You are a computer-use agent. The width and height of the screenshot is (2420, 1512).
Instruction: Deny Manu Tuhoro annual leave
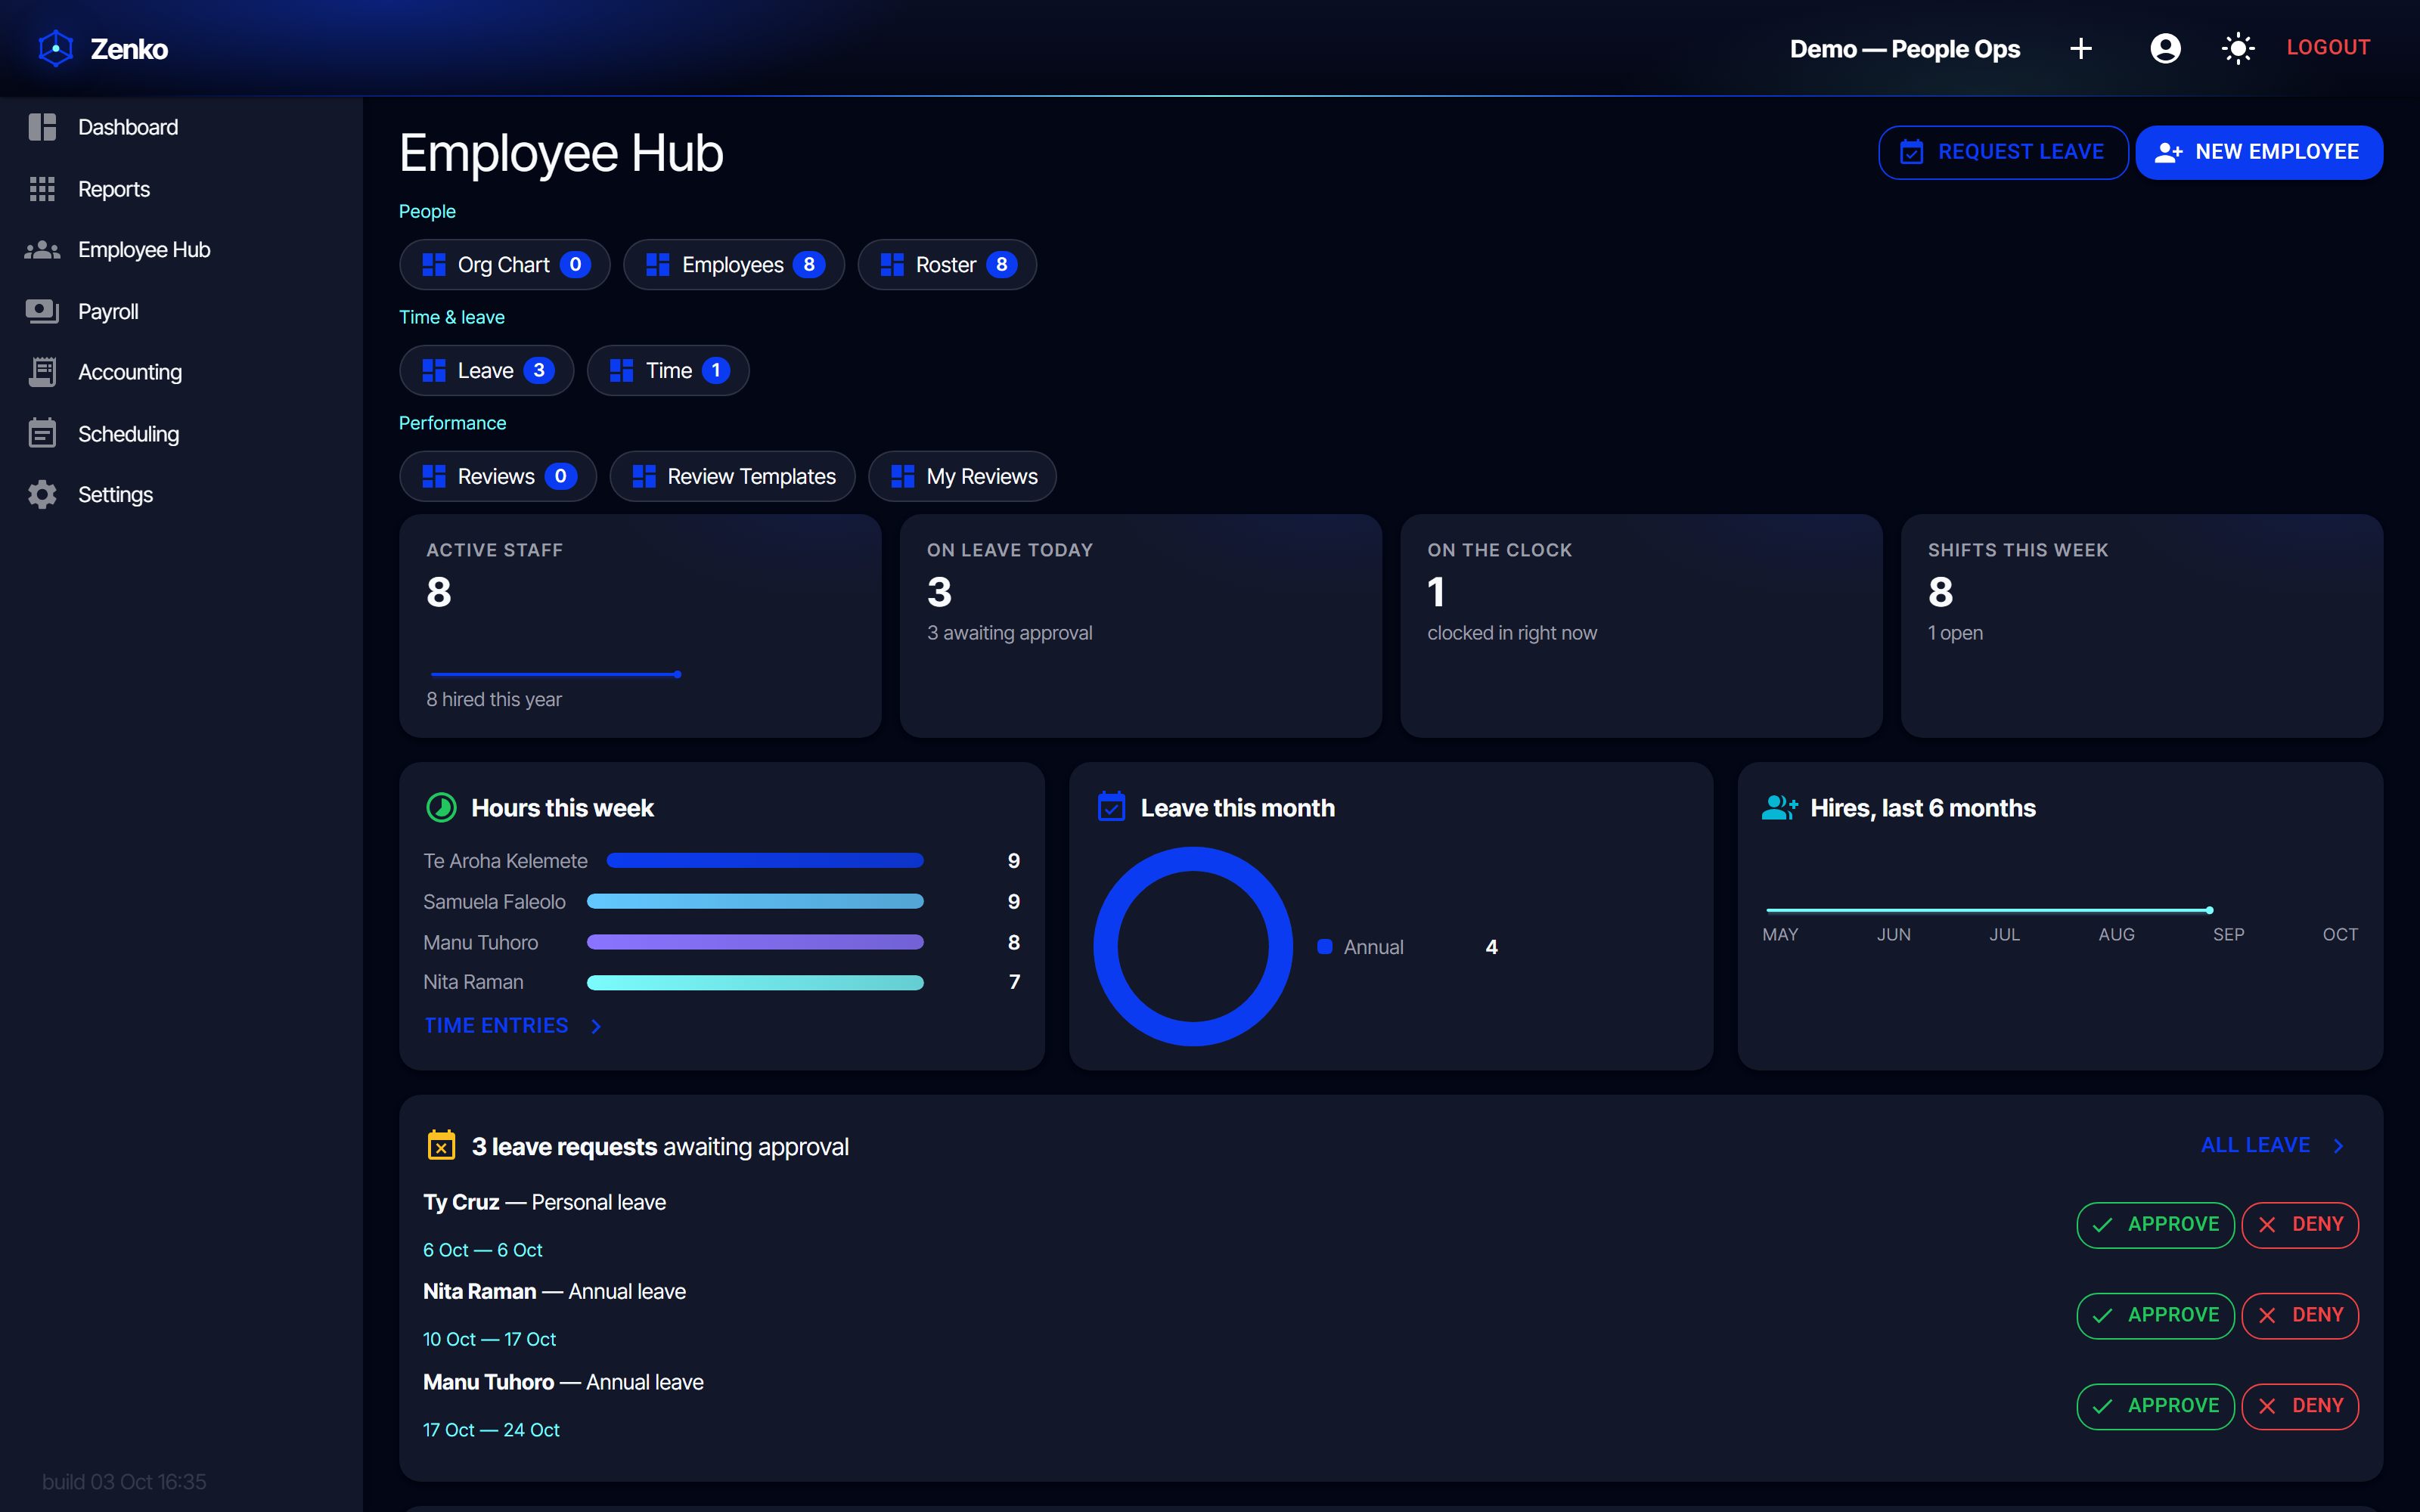[x=2300, y=1406]
